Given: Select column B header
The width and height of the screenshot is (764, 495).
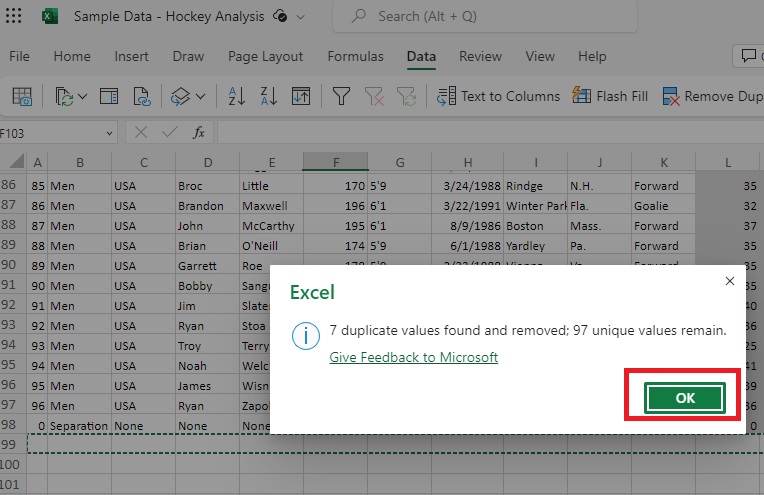Looking at the screenshot, I should 79,162.
